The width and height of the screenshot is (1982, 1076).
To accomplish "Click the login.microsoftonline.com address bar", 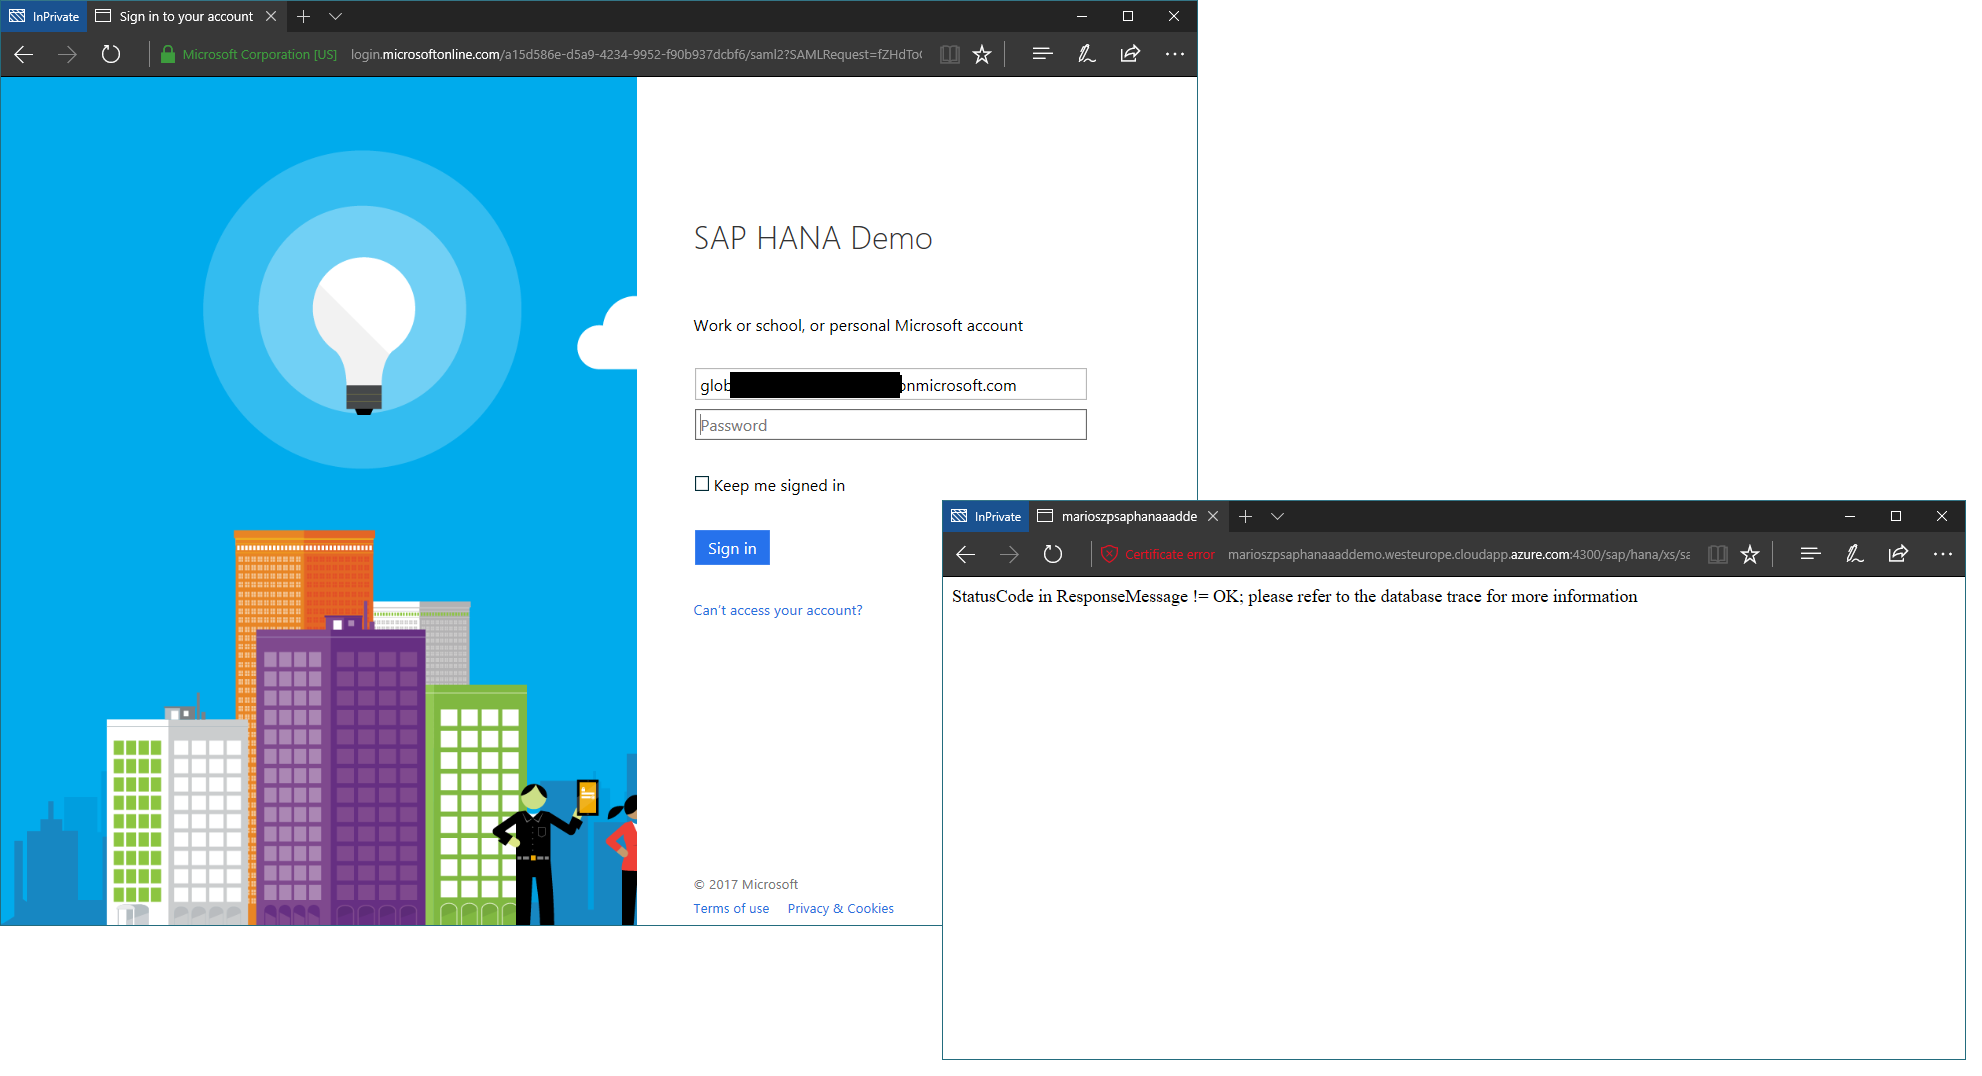I will 636,54.
